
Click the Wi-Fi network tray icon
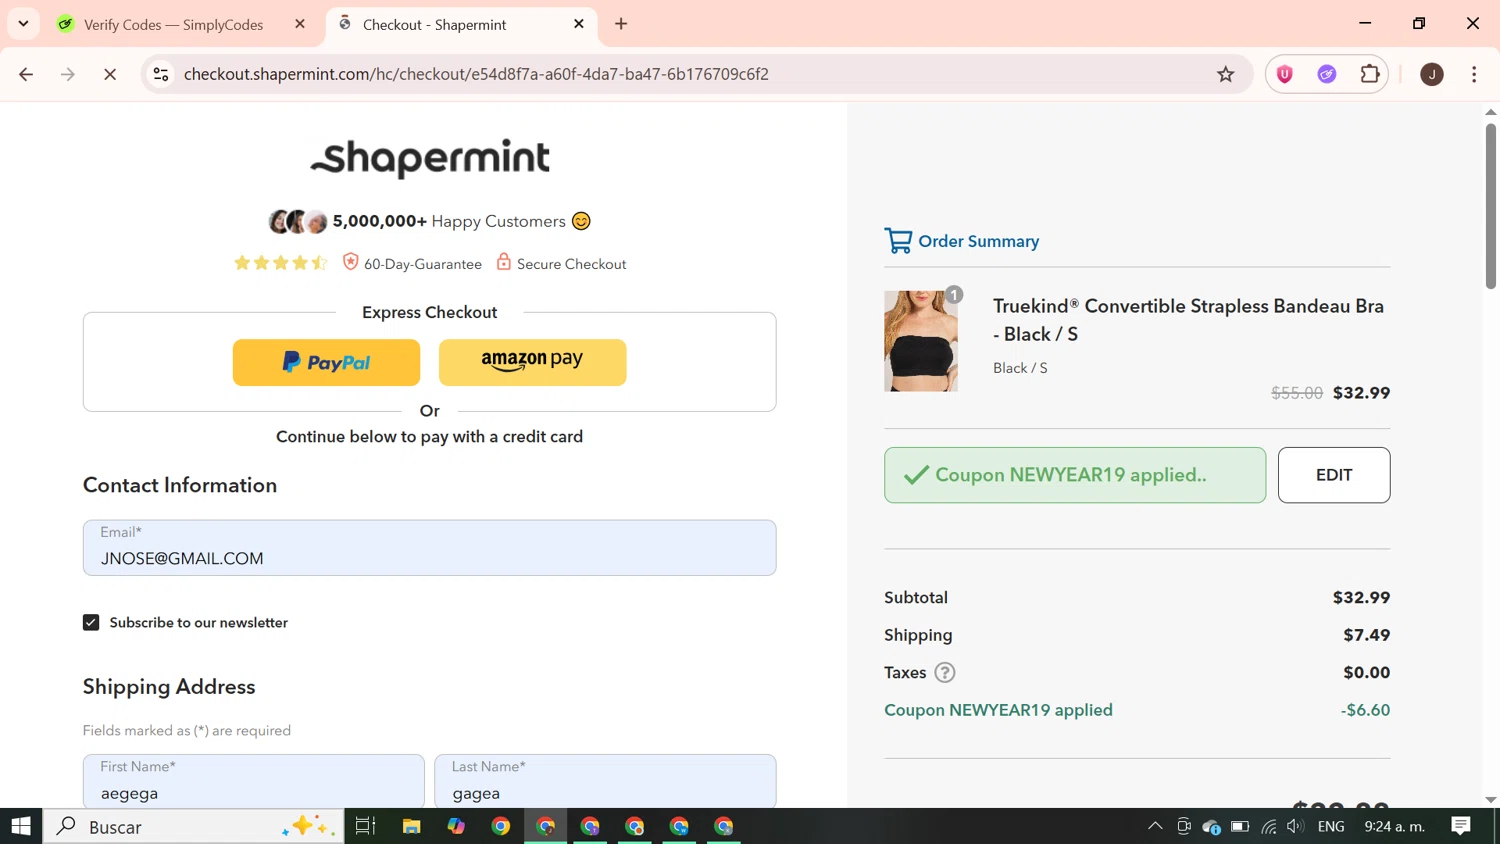pos(1268,826)
